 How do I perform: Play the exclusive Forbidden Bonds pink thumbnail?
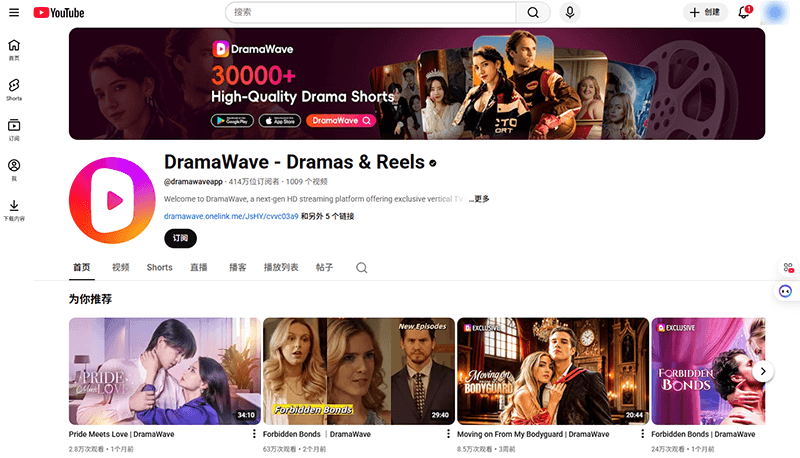click(708, 371)
